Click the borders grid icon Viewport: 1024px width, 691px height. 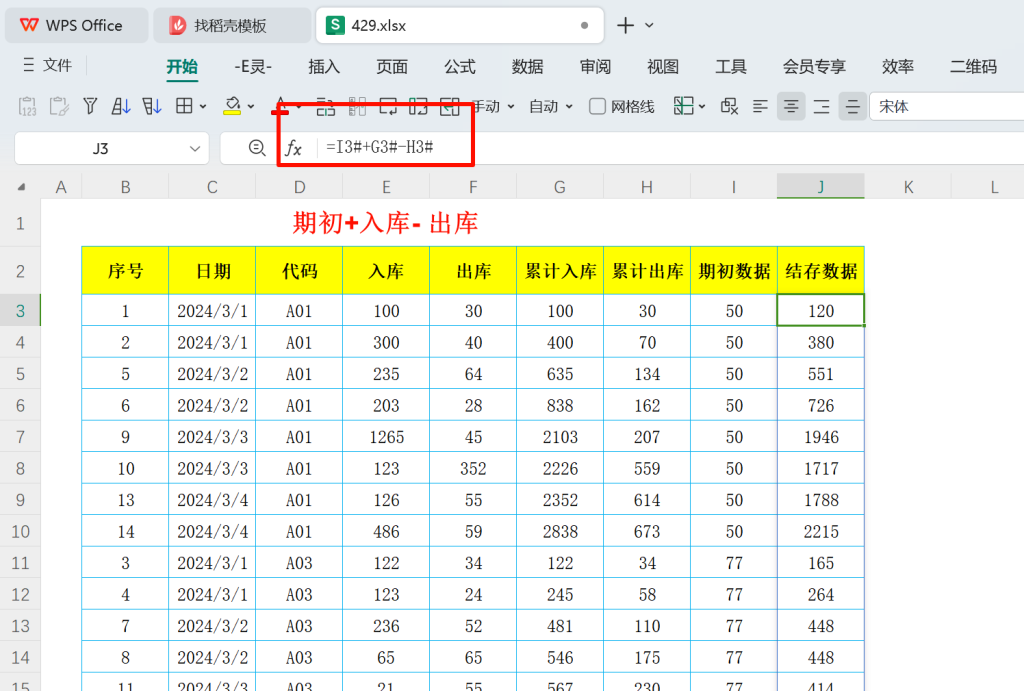coord(184,106)
